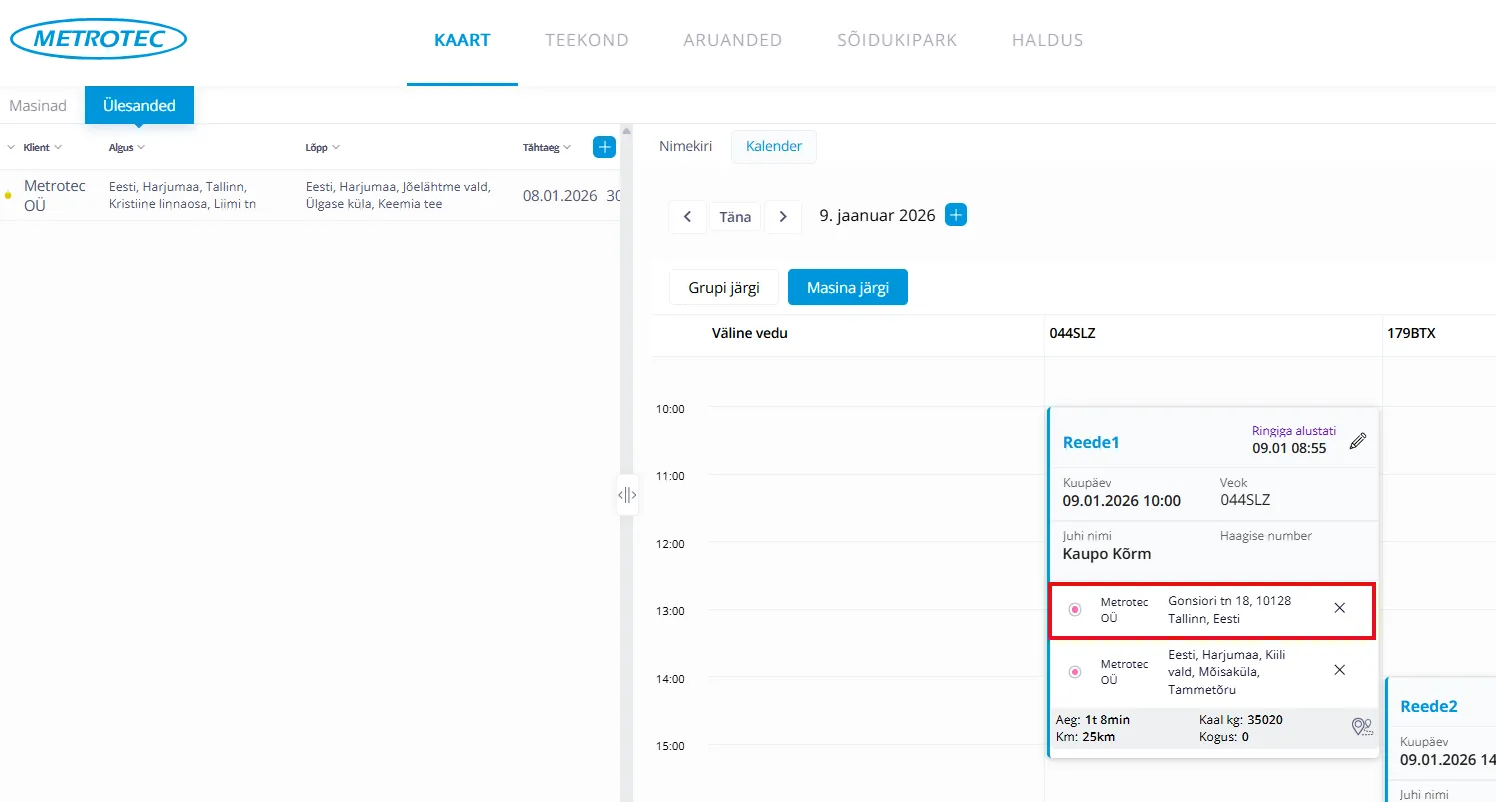The height and width of the screenshot is (802, 1496).
Task: Go to next day arrow
Action: (783, 217)
